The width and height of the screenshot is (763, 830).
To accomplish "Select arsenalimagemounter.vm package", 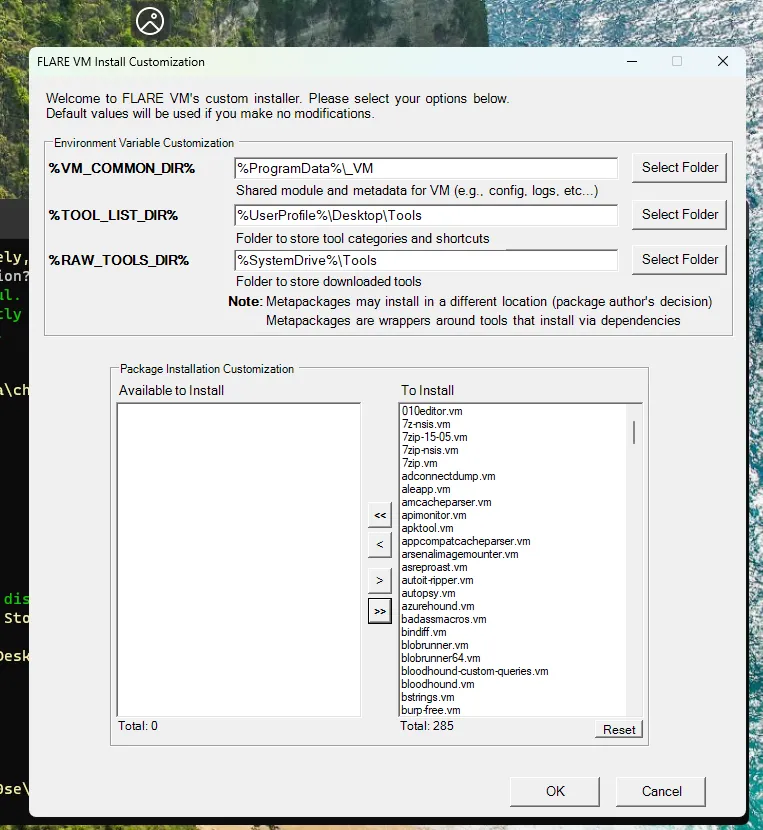I will point(460,554).
